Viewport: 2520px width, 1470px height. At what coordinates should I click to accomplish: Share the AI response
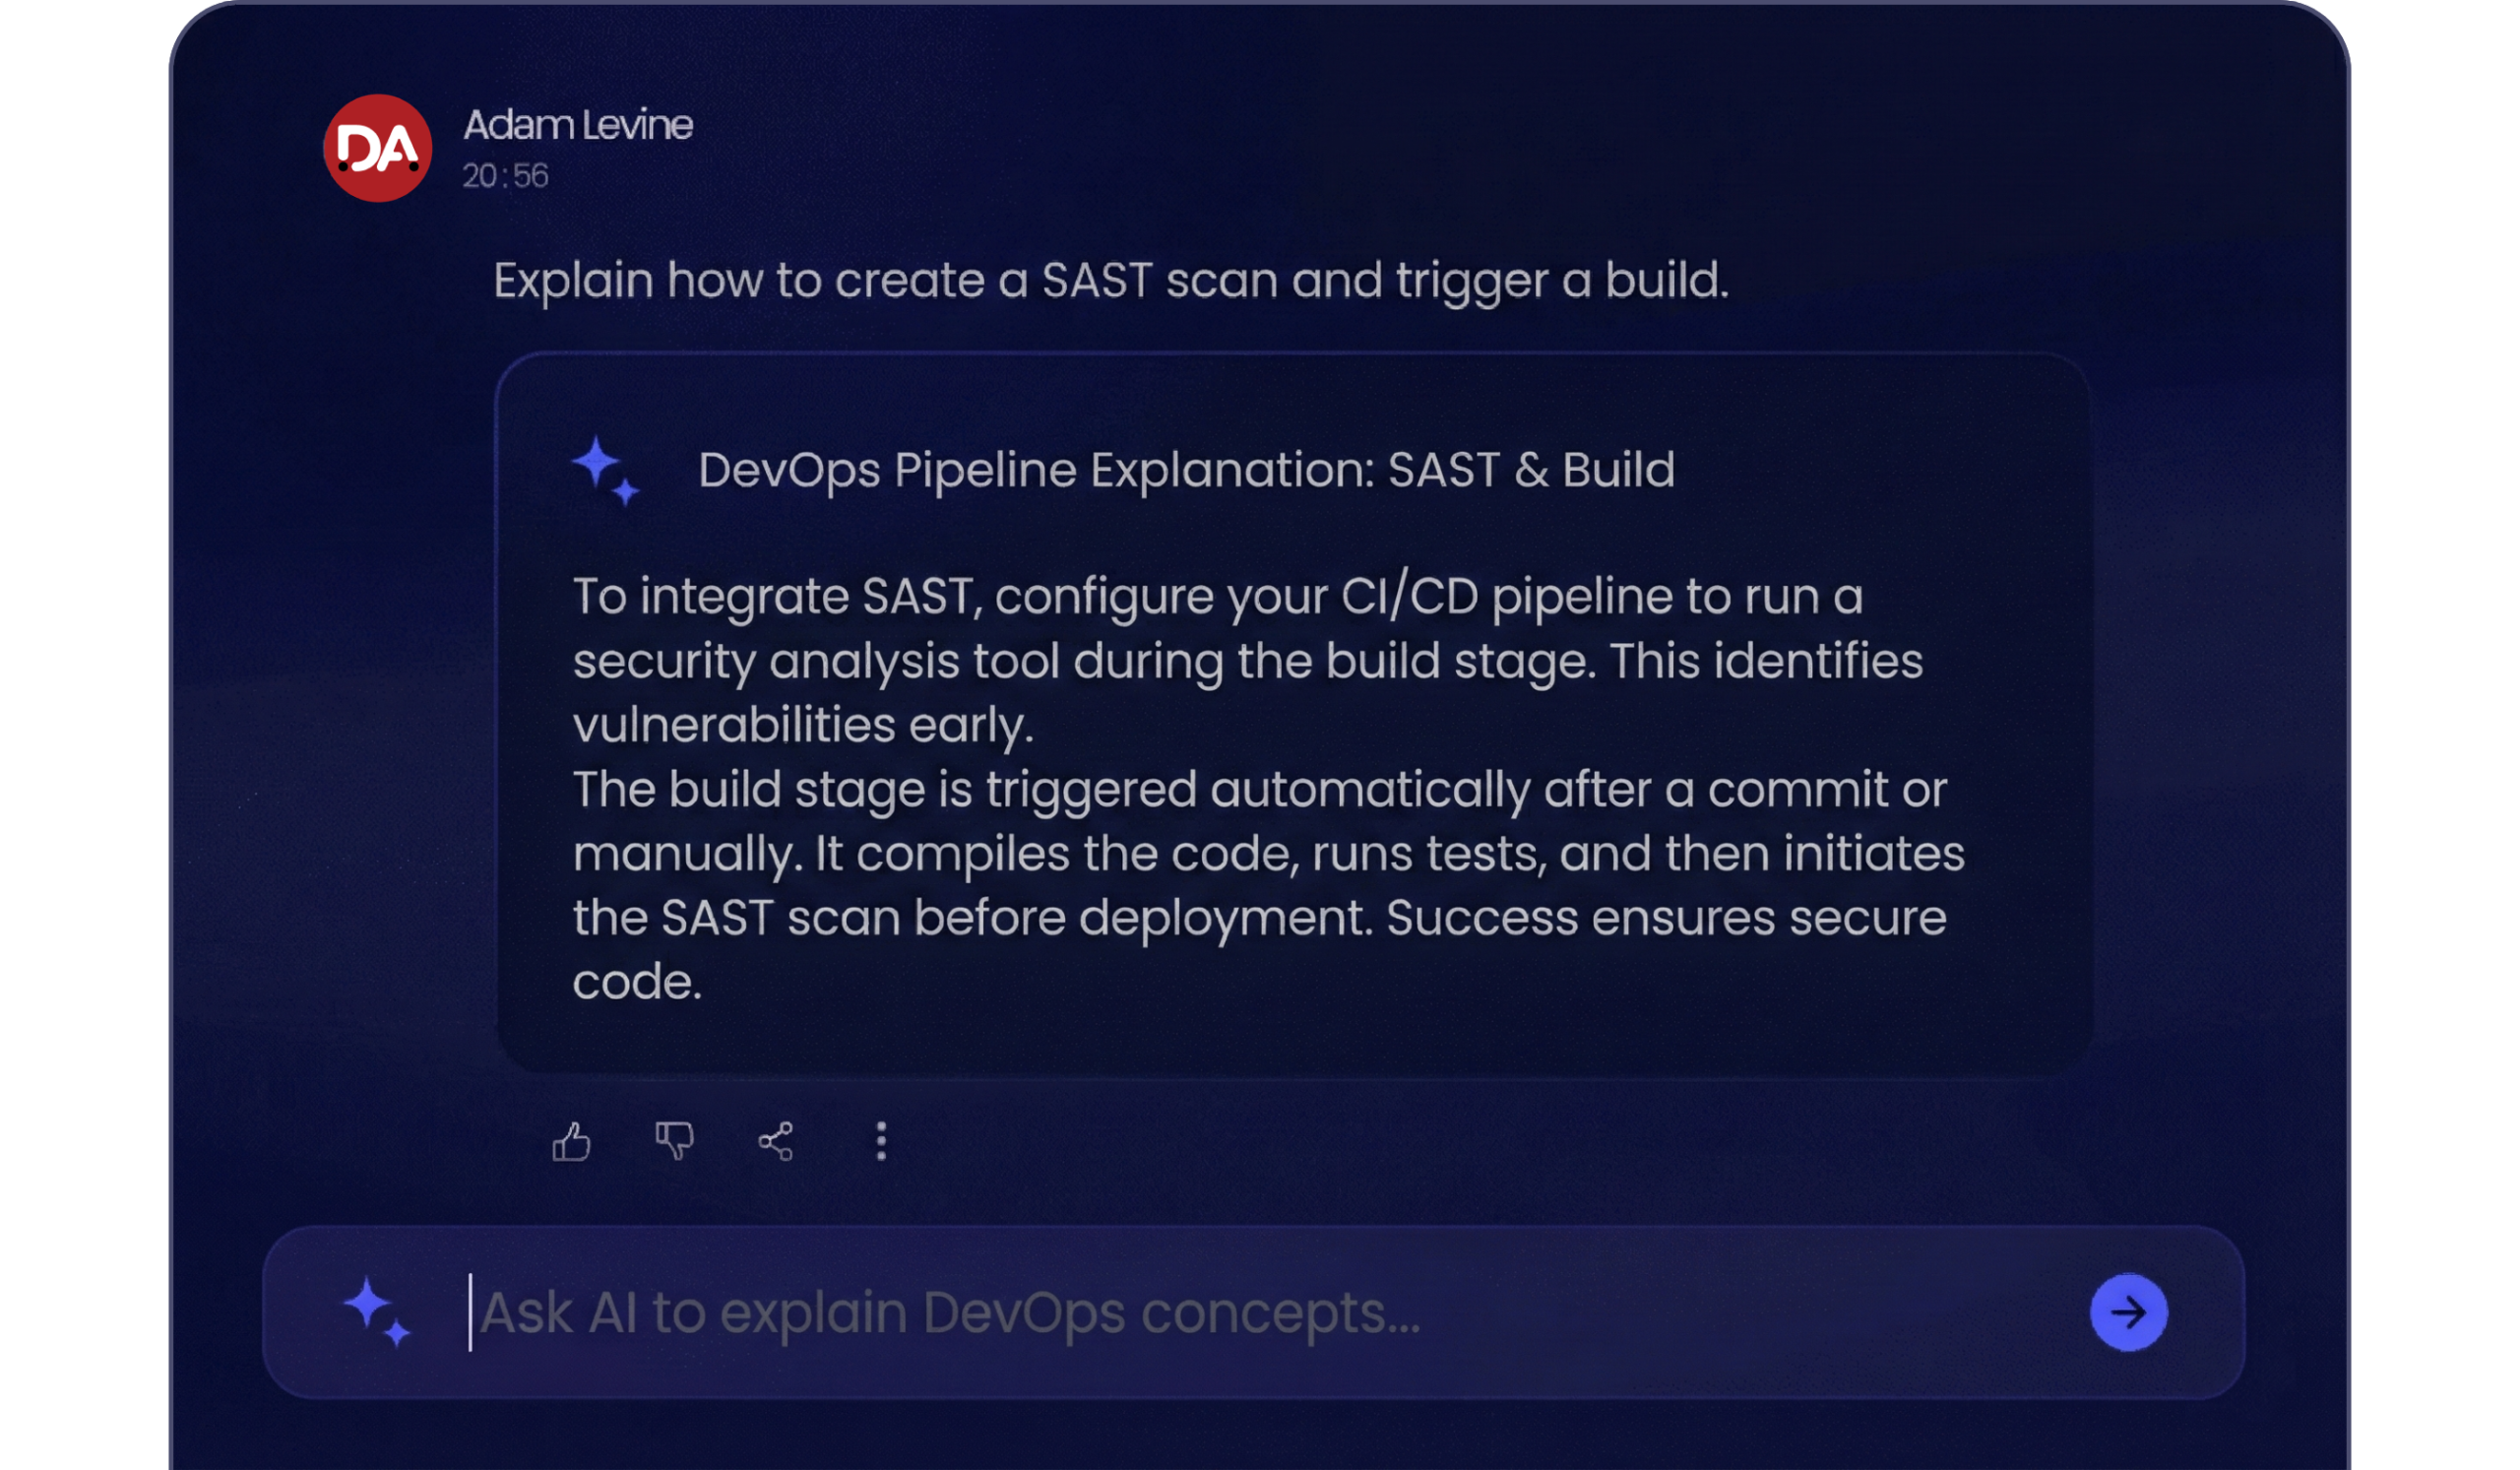pos(776,1141)
